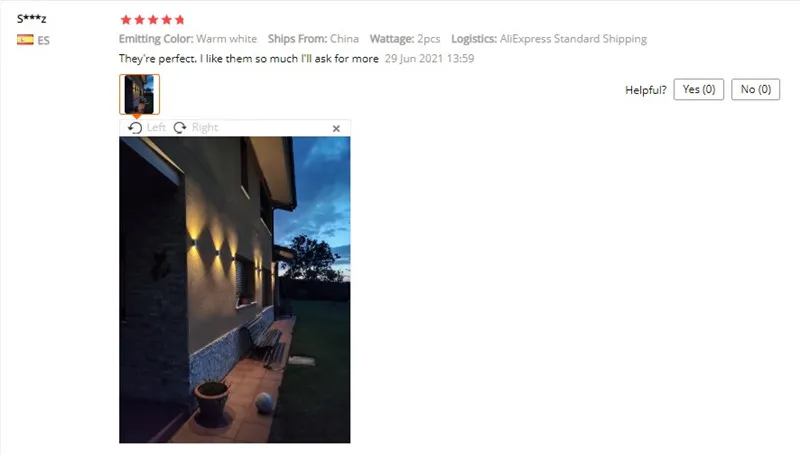Click the rotate left arrow icon
Screen dimensions: 800x455
click(x=135, y=128)
